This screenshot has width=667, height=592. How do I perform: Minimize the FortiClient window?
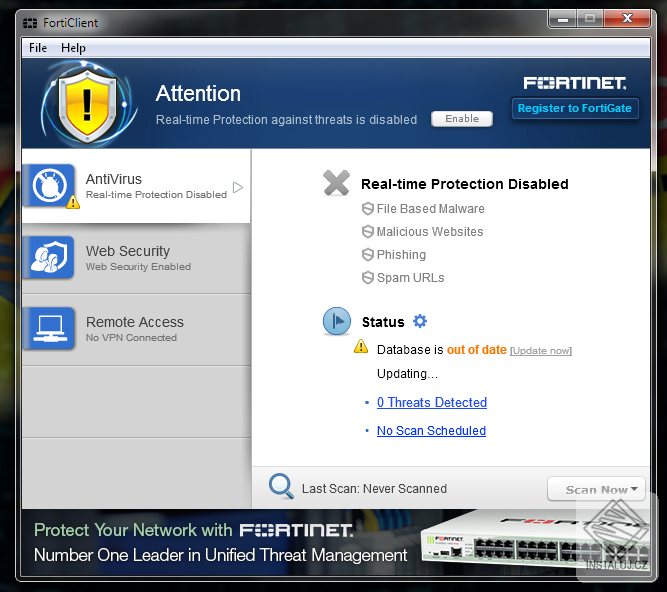[x=562, y=19]
